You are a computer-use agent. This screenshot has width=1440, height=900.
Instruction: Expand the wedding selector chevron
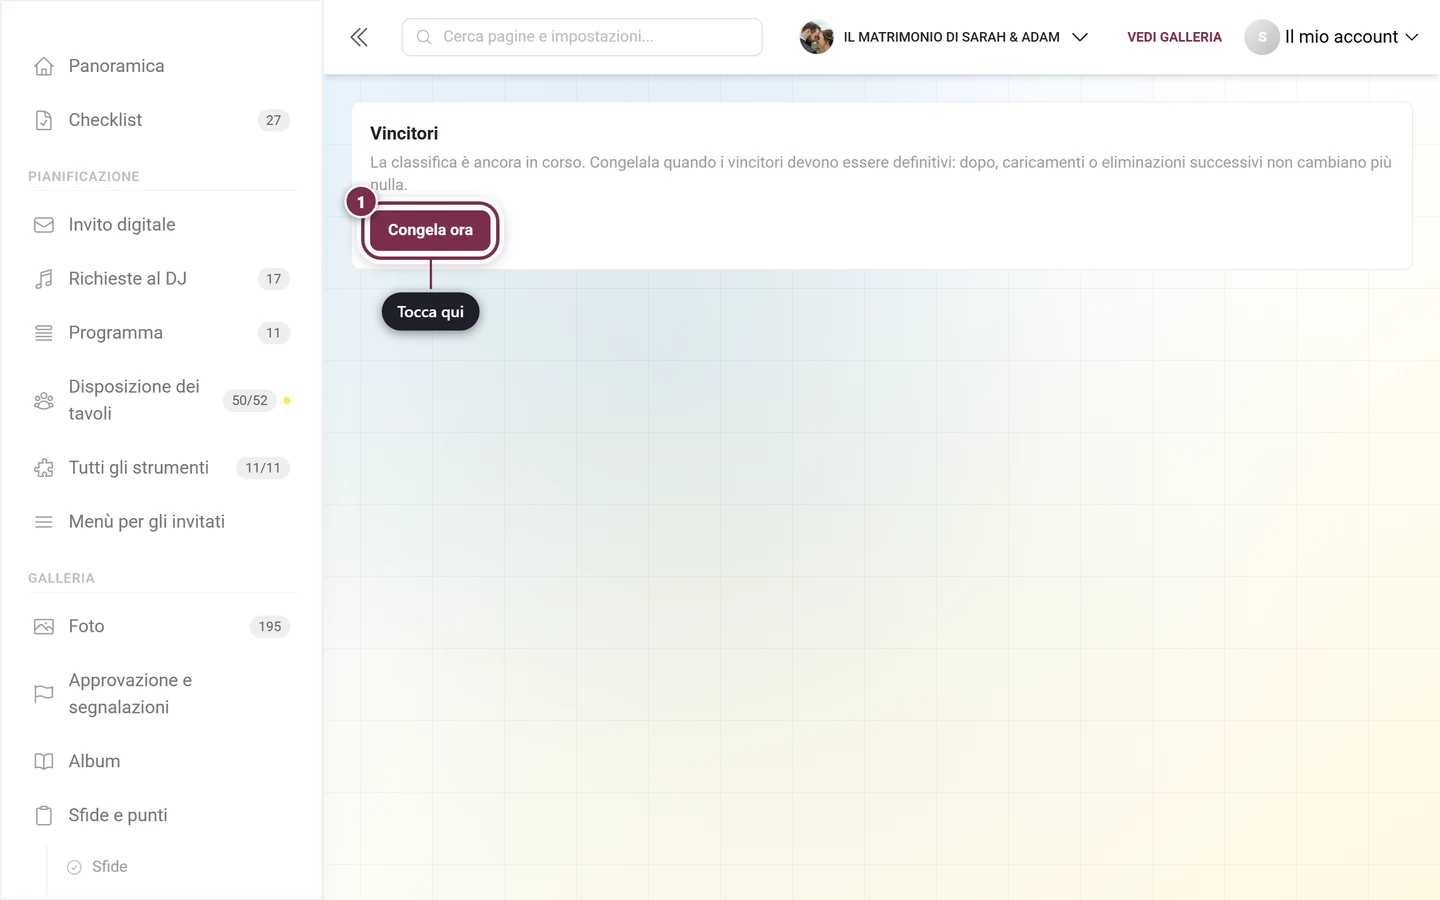click(x=1080, y=37)
